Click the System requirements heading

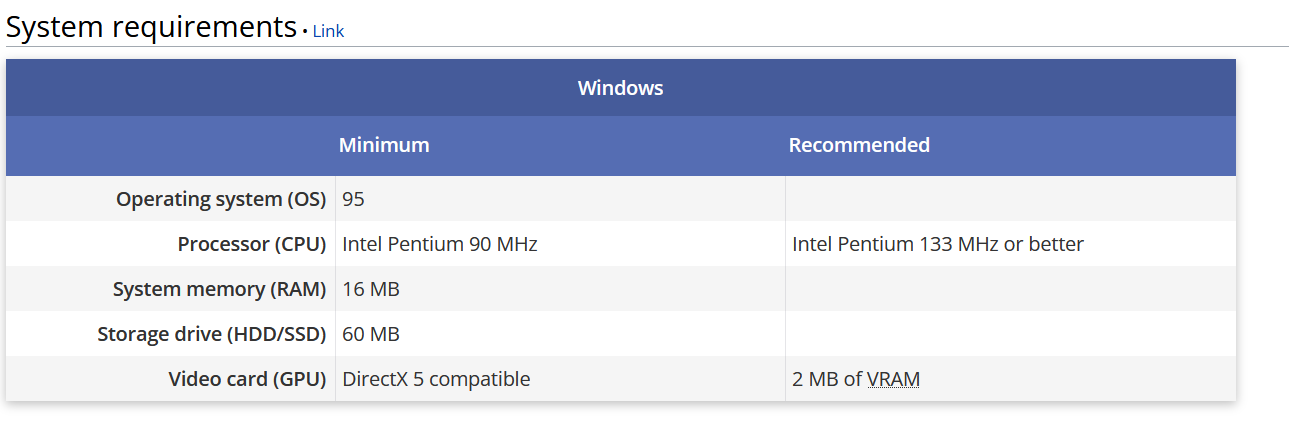151,27
